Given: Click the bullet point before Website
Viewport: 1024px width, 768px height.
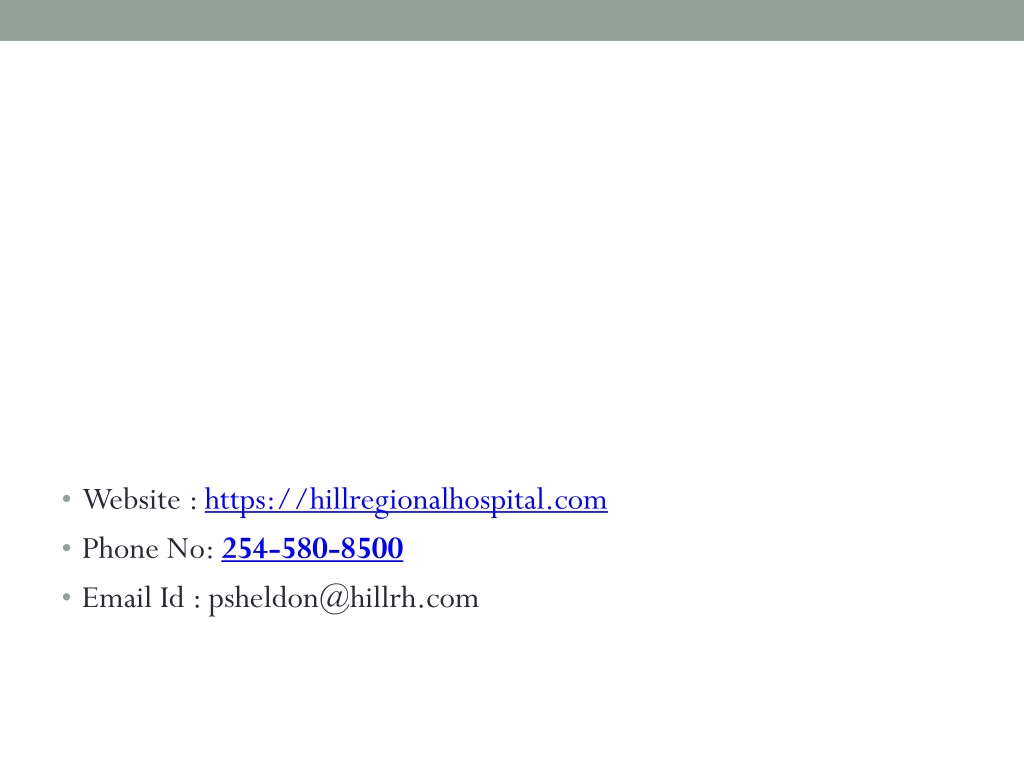Looking at the screenshot, I should coord(66,500).
